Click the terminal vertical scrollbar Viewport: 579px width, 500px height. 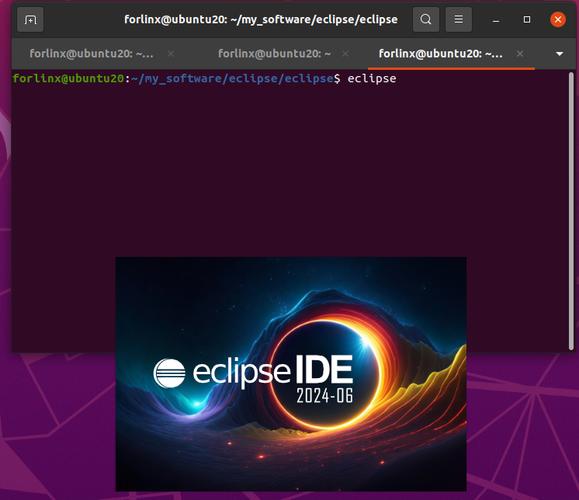click(571, 211)
